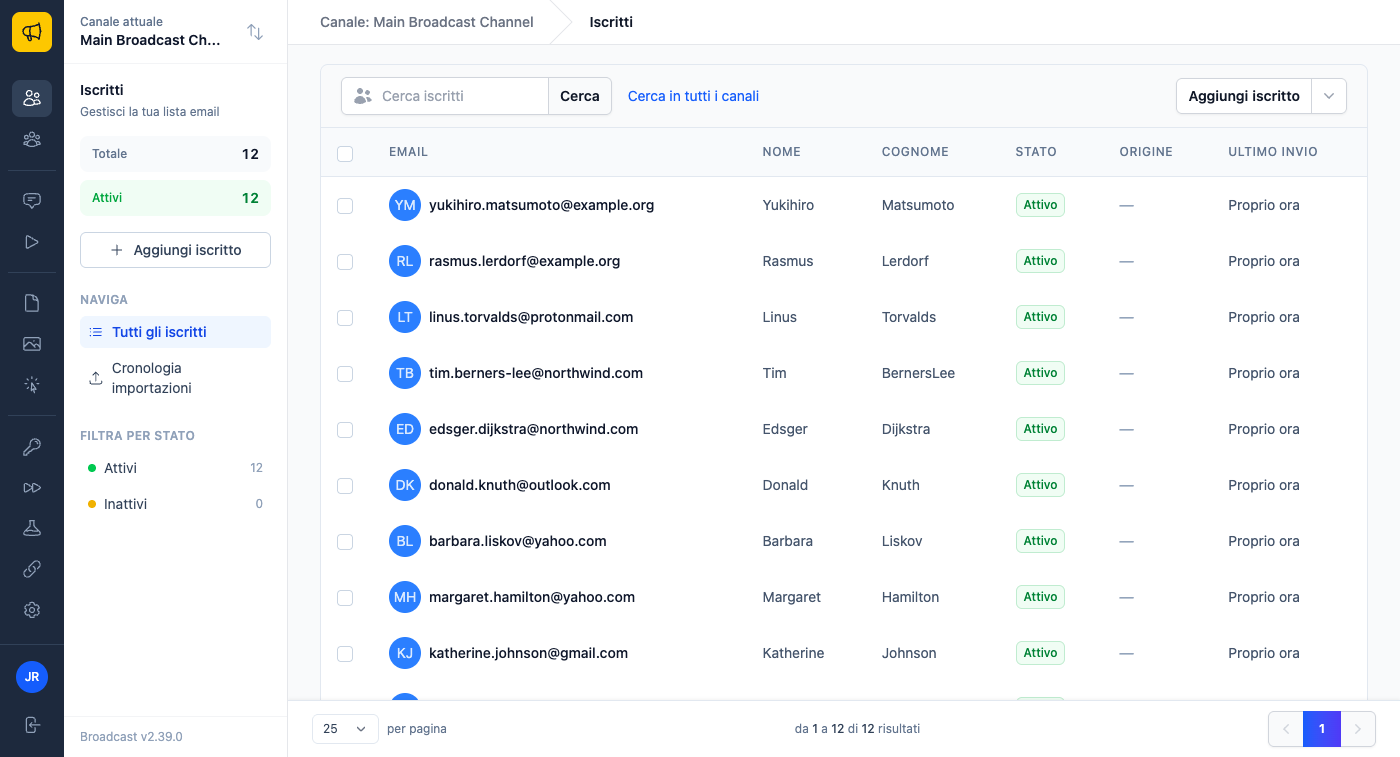The image size is (1400, 757).
Task: Click the sidebar Aggiungi iscritto button with the plus sign
Action: (x=175, y=250)
